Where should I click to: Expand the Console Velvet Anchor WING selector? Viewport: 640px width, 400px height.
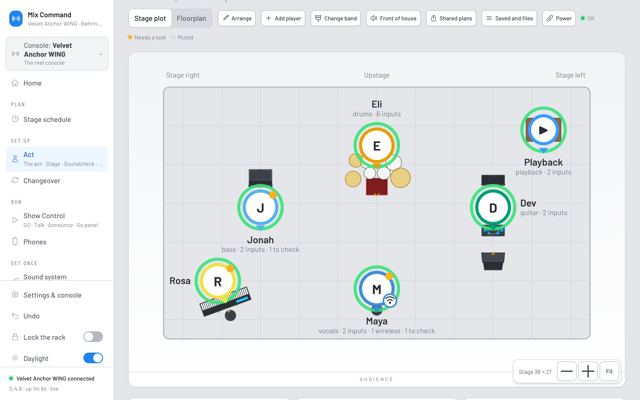coord(57,54)
